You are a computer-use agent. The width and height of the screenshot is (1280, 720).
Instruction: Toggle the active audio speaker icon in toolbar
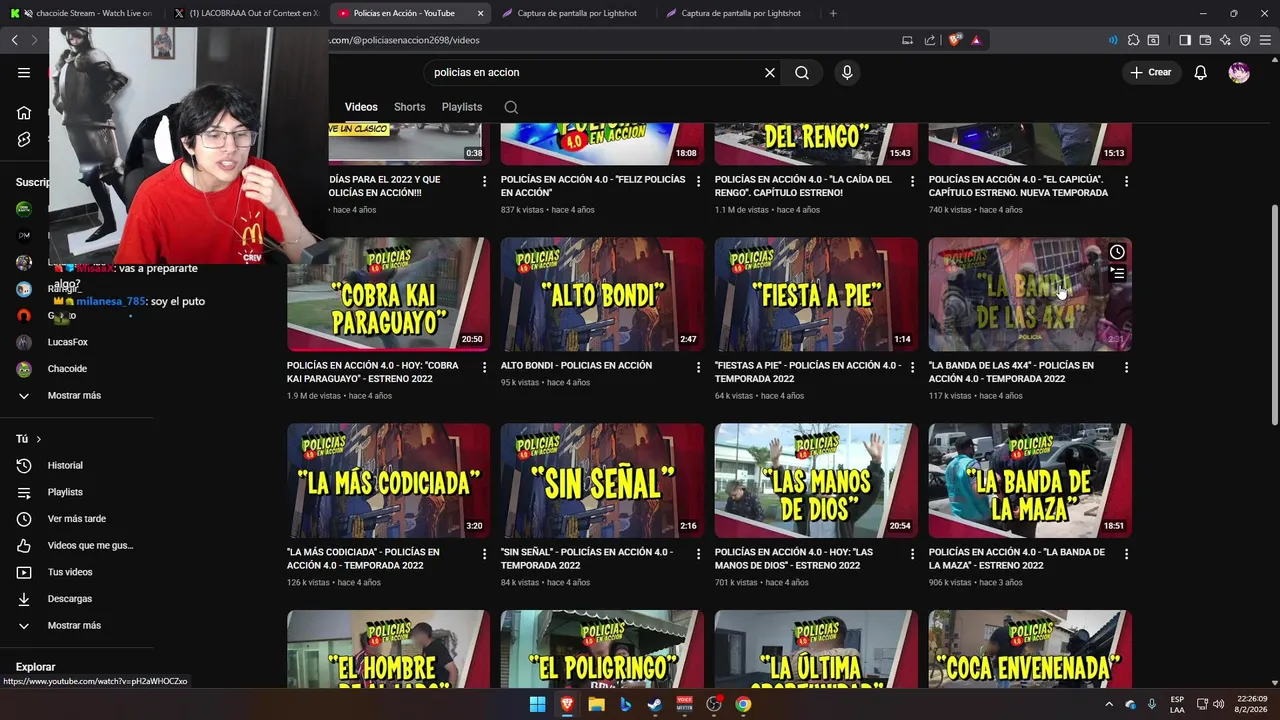point(1113,40)
